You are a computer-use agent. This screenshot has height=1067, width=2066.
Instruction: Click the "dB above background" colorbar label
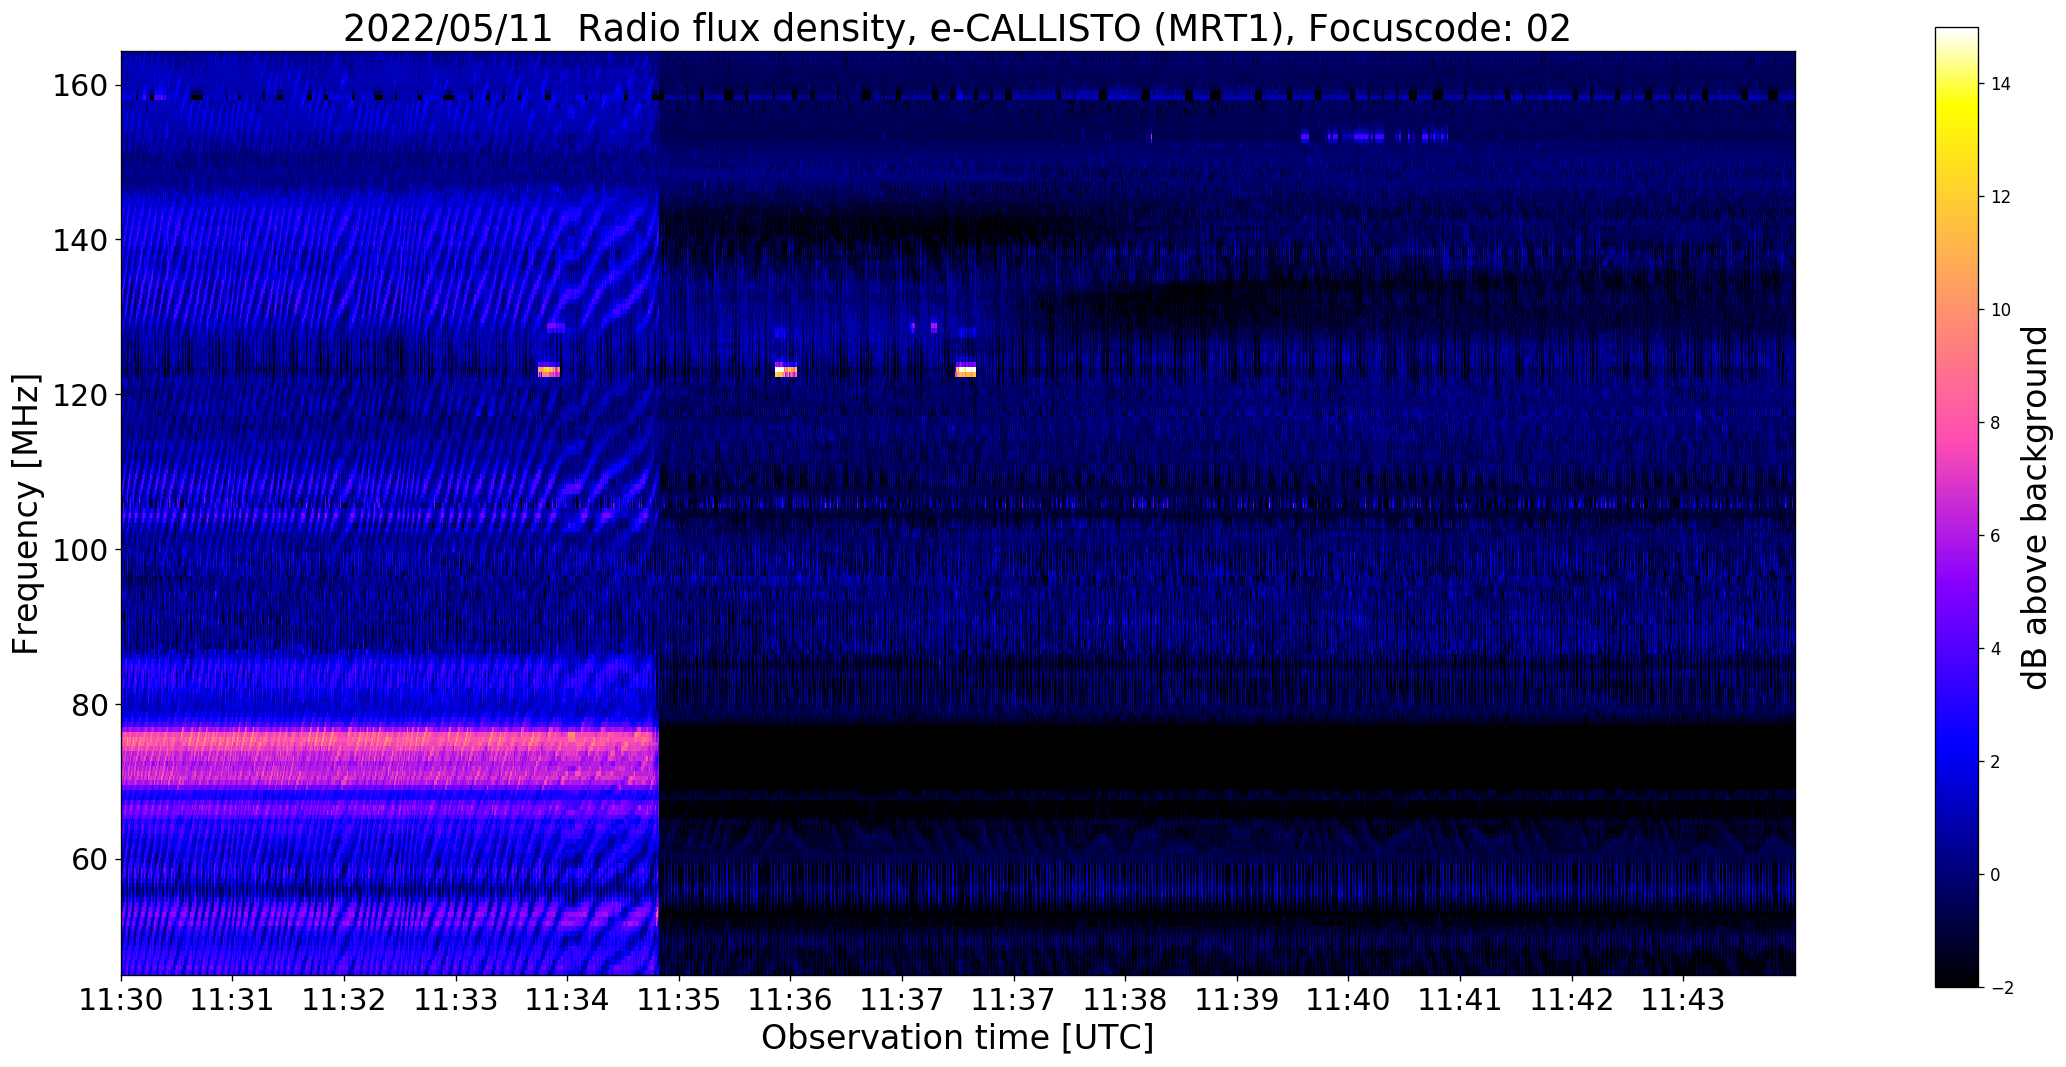[x=2034, y=508]
